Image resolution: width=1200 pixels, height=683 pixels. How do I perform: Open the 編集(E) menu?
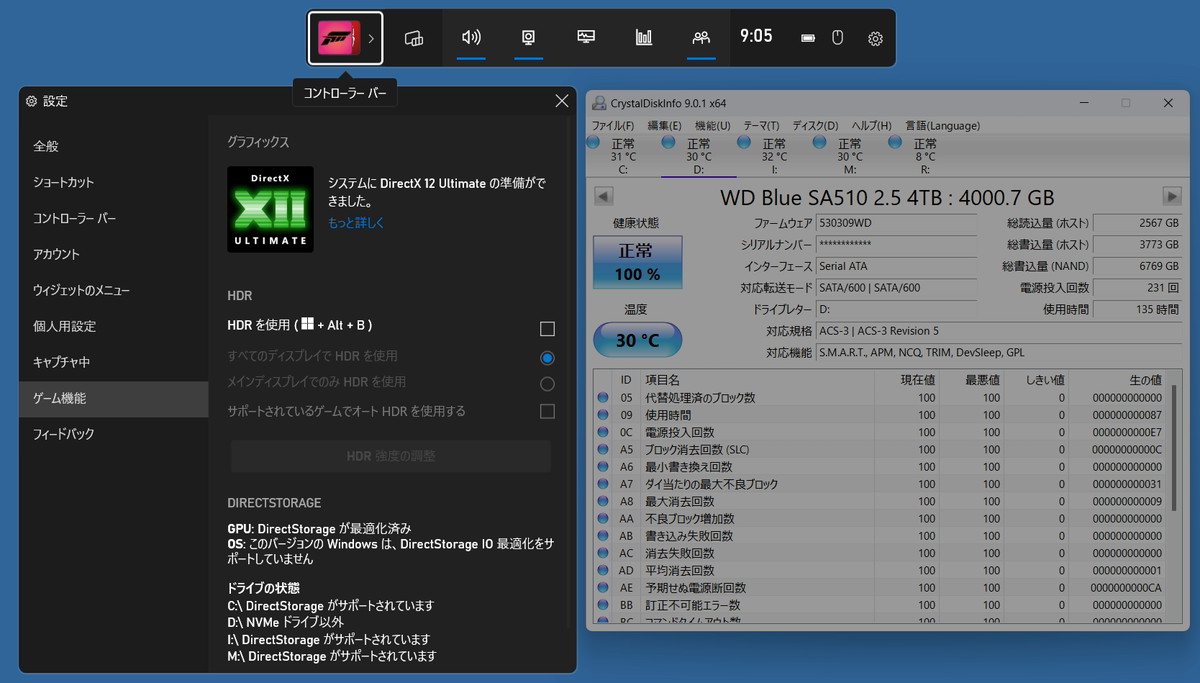(664, 126)
